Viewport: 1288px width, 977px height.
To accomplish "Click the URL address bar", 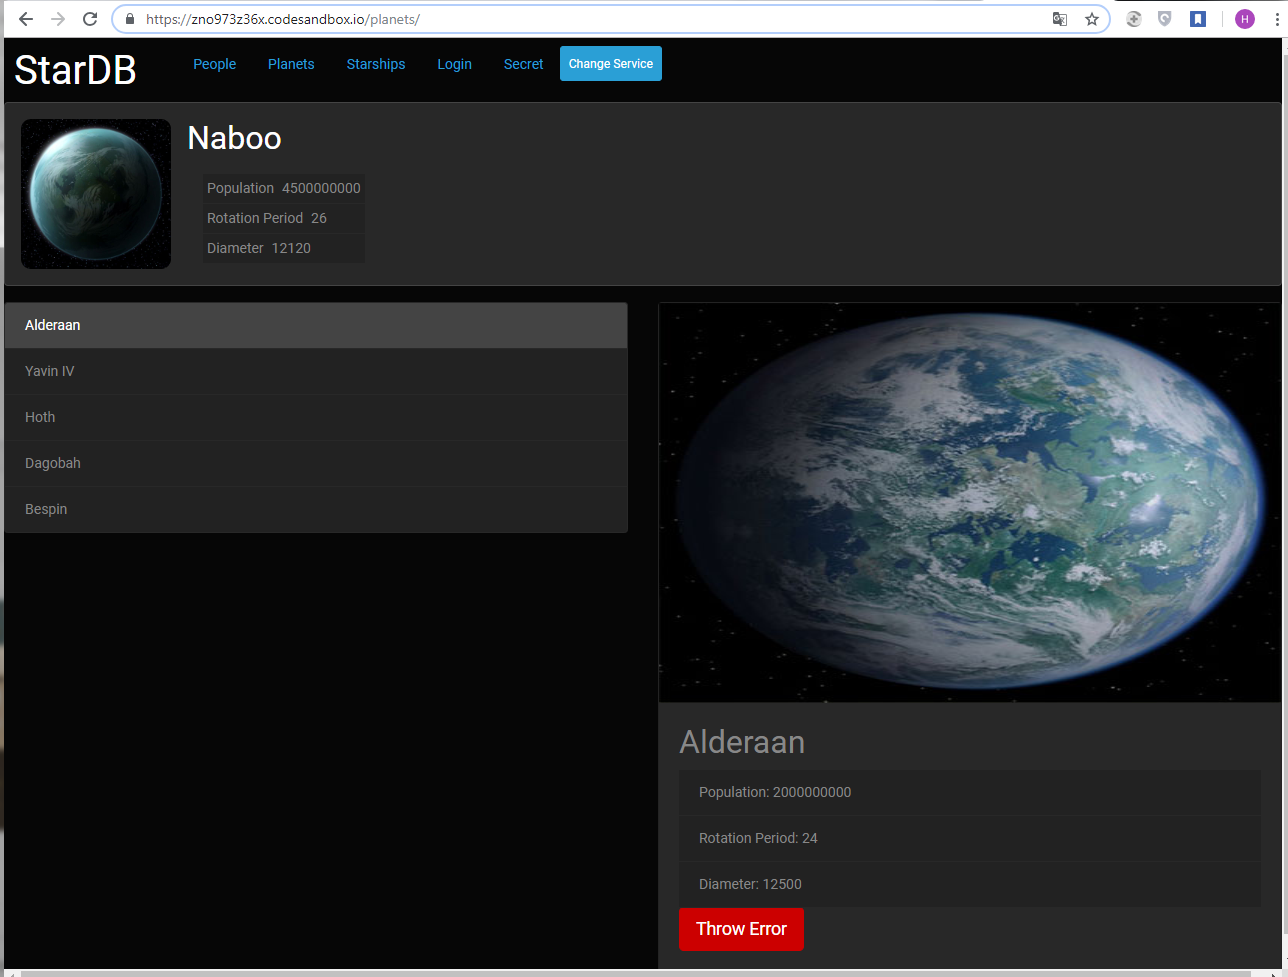I will tap(590, 19).
